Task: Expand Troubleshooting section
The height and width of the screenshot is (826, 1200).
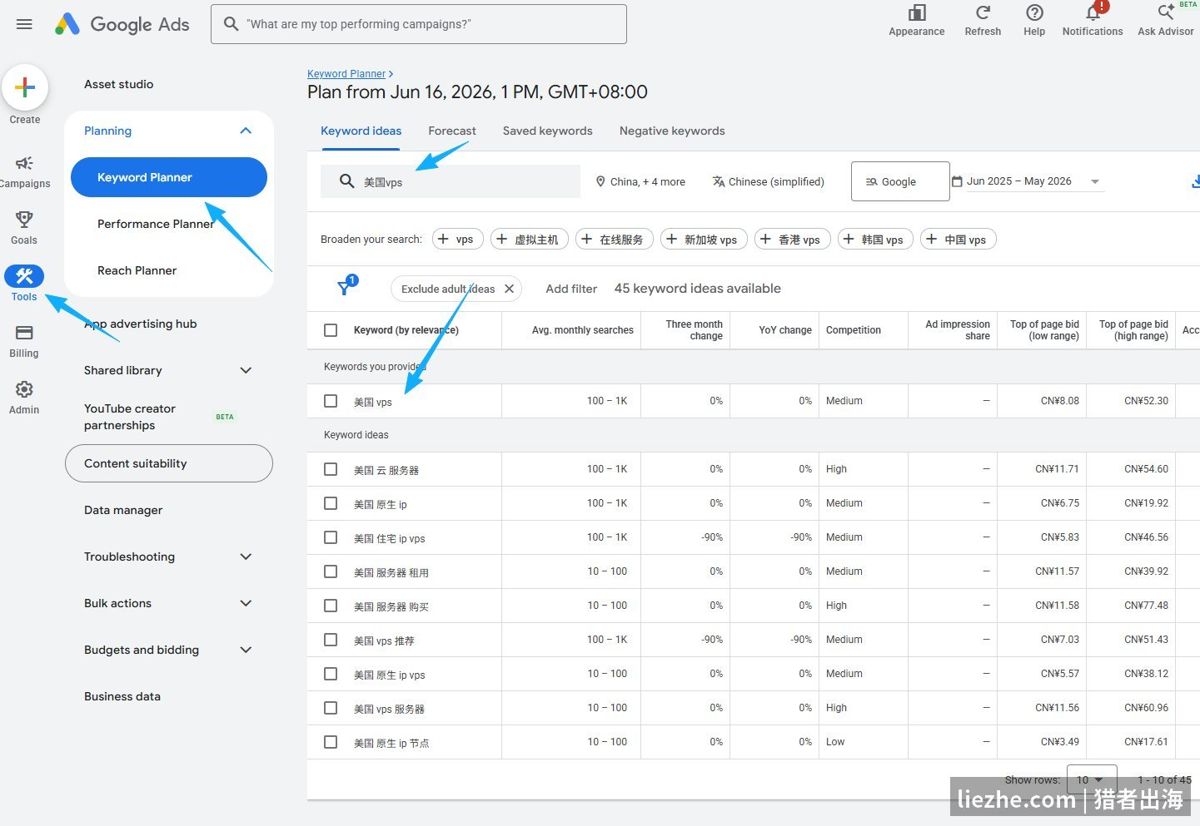Action: [246, 557]
